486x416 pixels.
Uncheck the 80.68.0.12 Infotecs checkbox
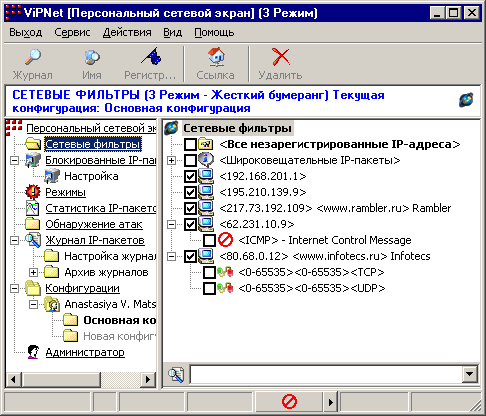[x=190, y=256]
